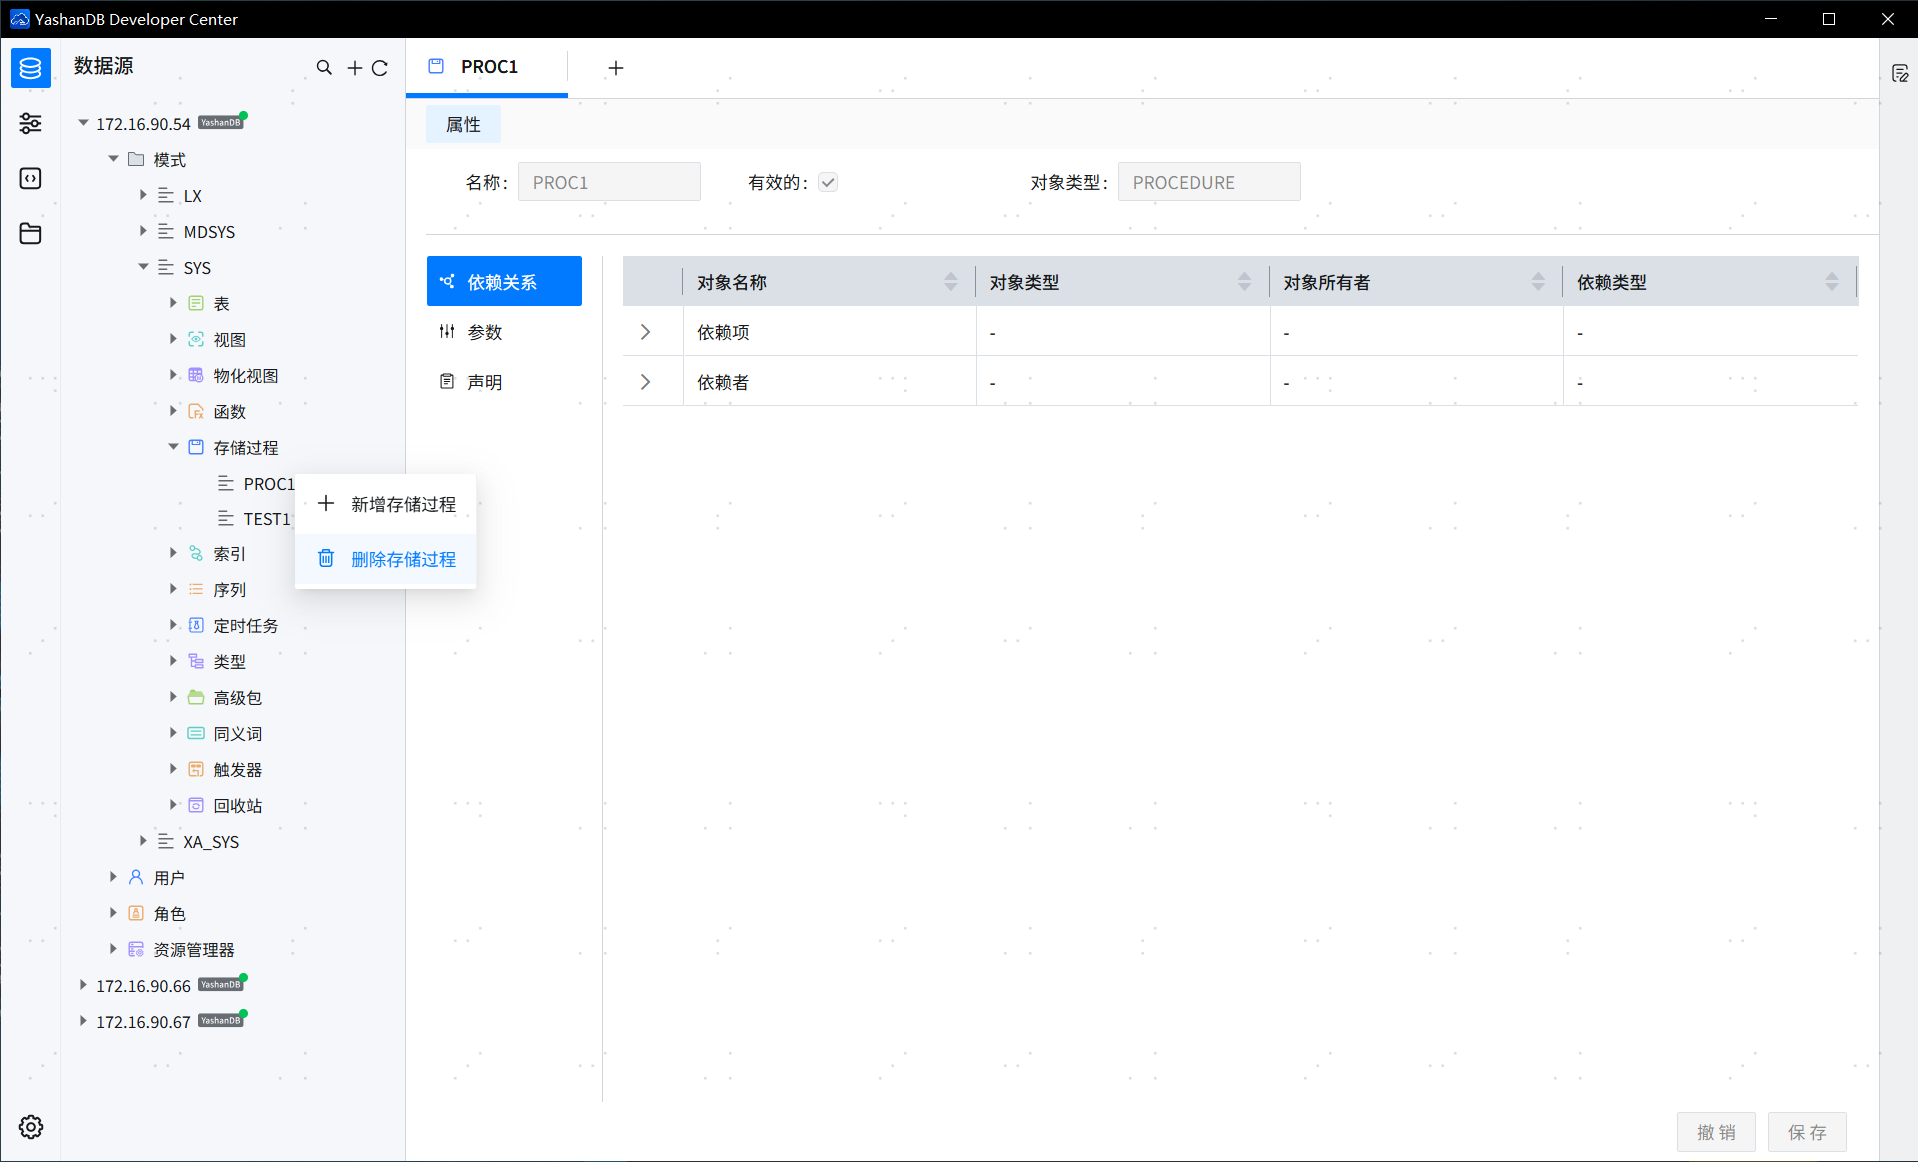
Task: Expand the 依赖项 row
Action: click(646, 332)
